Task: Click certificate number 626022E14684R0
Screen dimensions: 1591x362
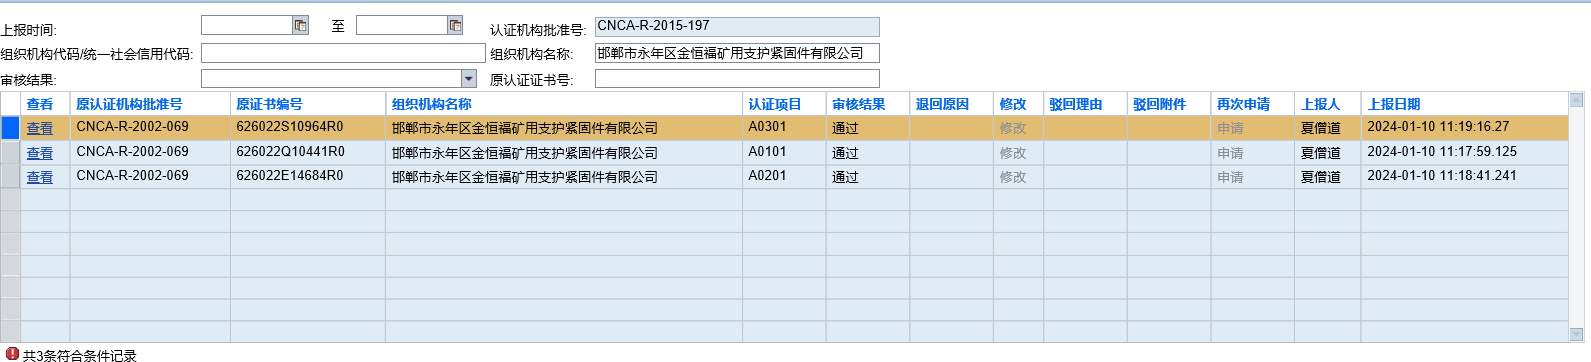Action: pos(290,176)
